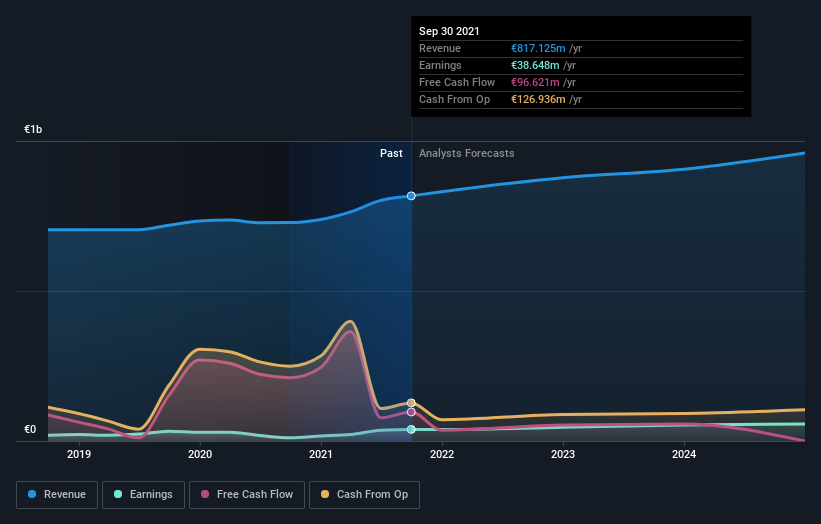Click the 'Free Cash Flow' tooltip row label
Screen dimensions: 821x524
(457, 82)
